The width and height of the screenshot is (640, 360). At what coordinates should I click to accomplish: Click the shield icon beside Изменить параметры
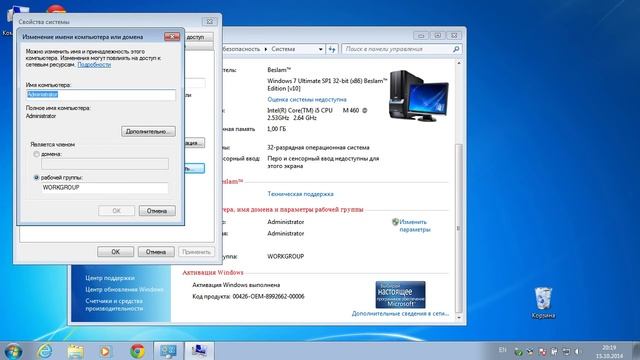click(x=395, y=222)
